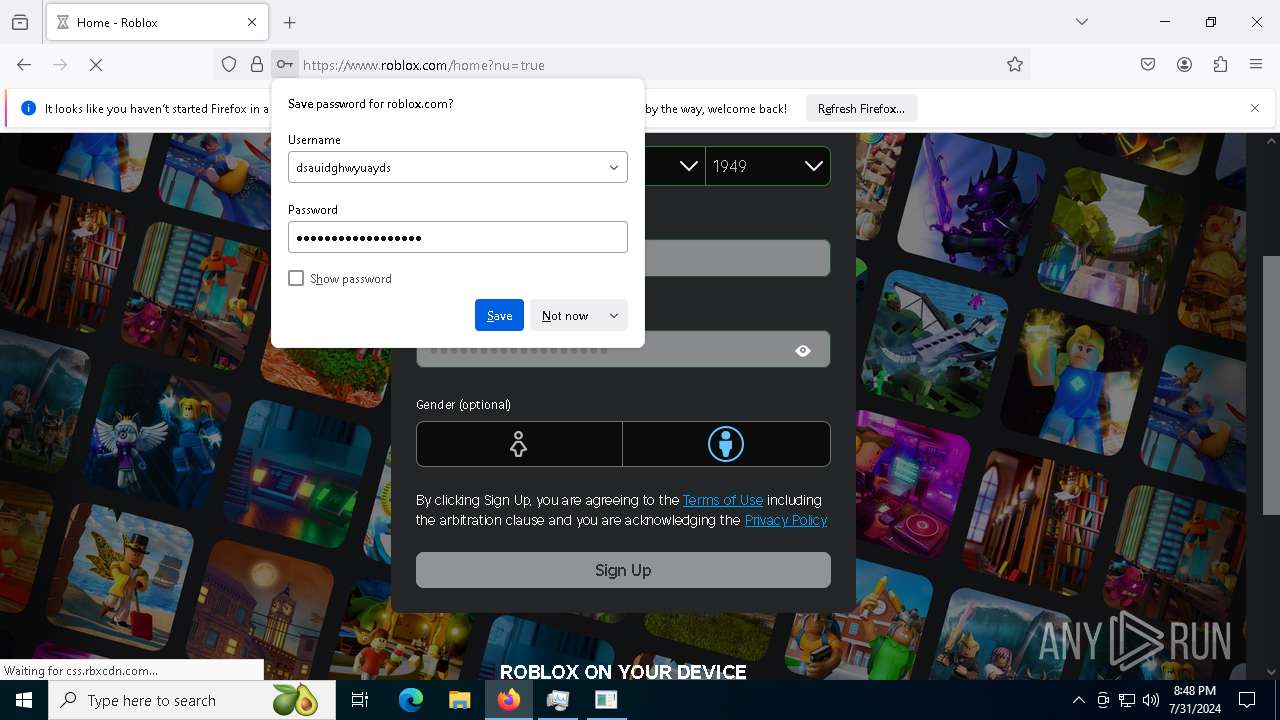
Task: Open the Extensions puzzle icon
Action: (1220, 65)
